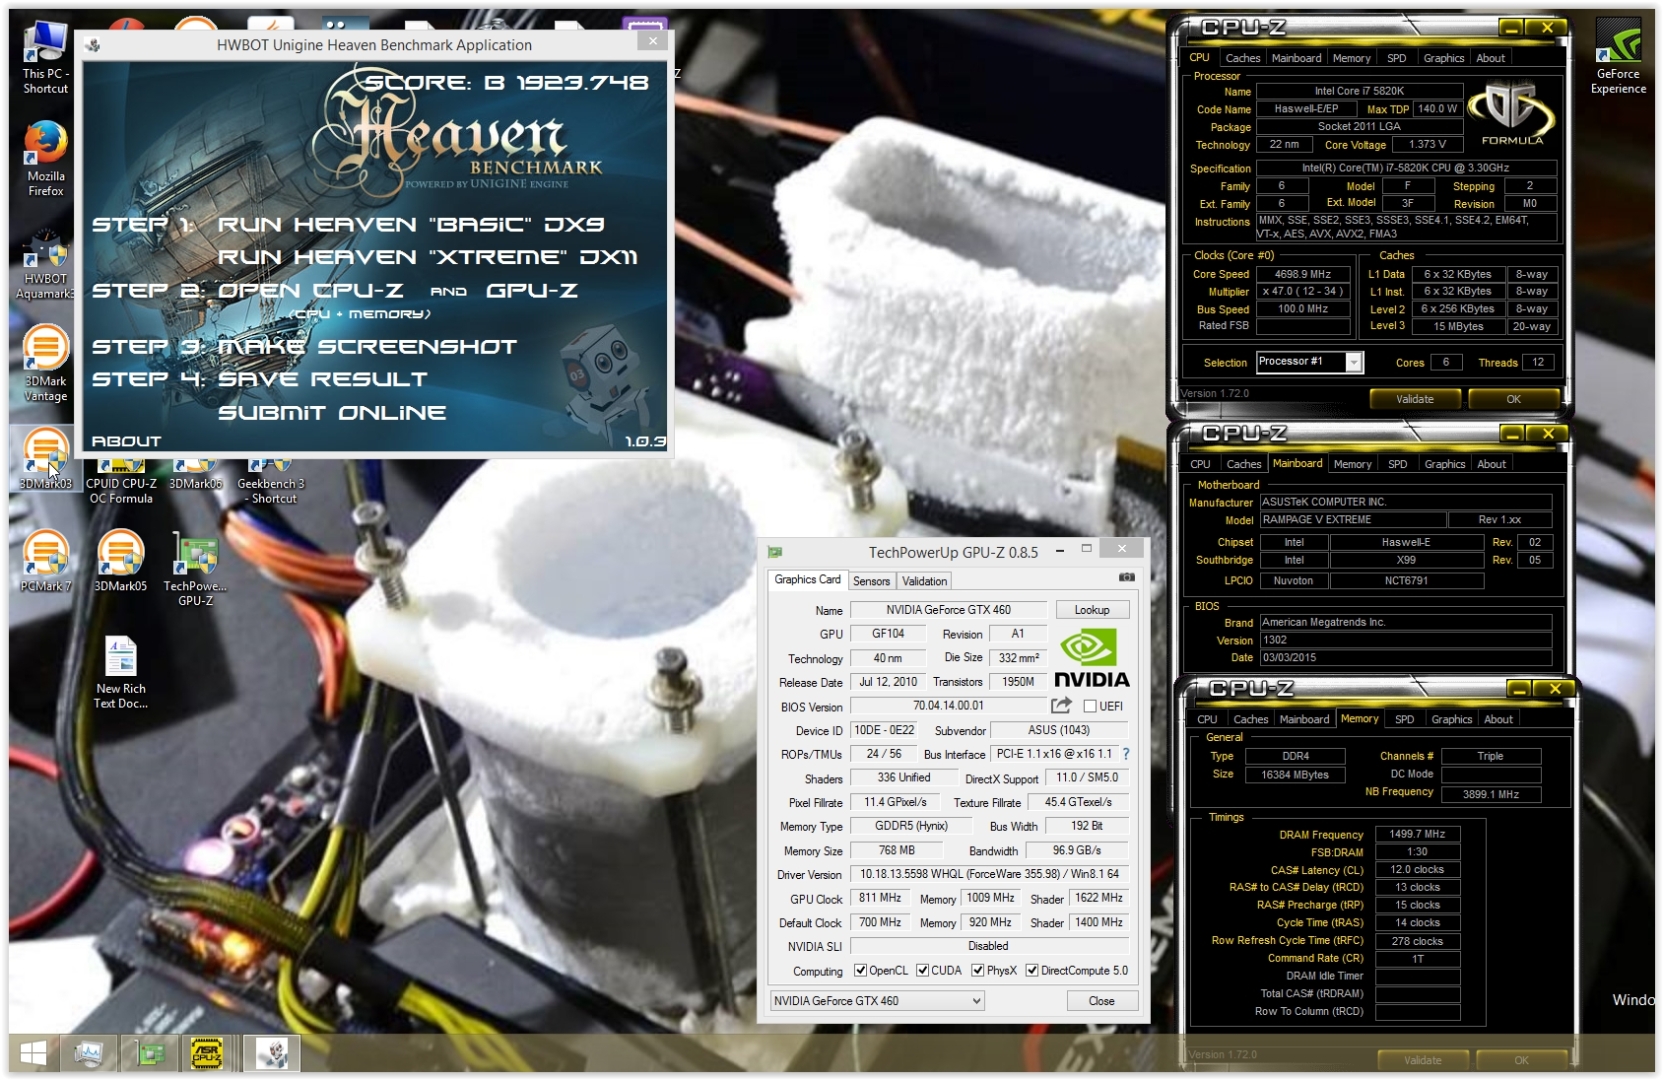Click CPU name Intel Core i7 5820K field

(x=1359, y=91)
